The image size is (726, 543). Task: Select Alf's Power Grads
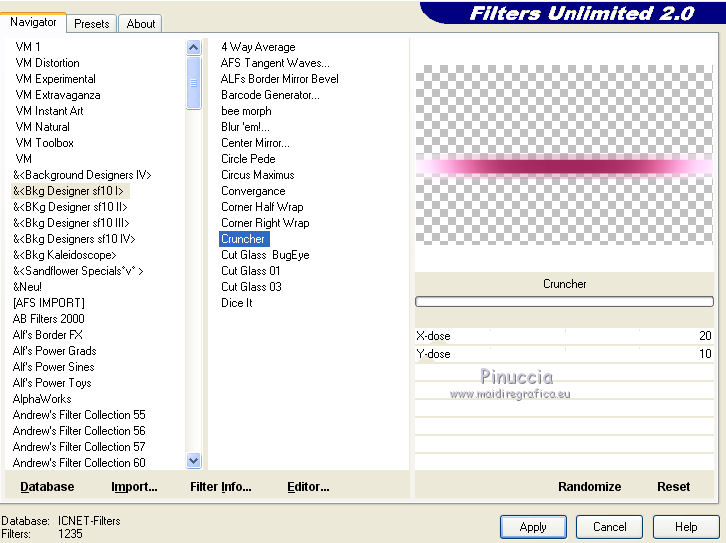[x=55, y=351]
